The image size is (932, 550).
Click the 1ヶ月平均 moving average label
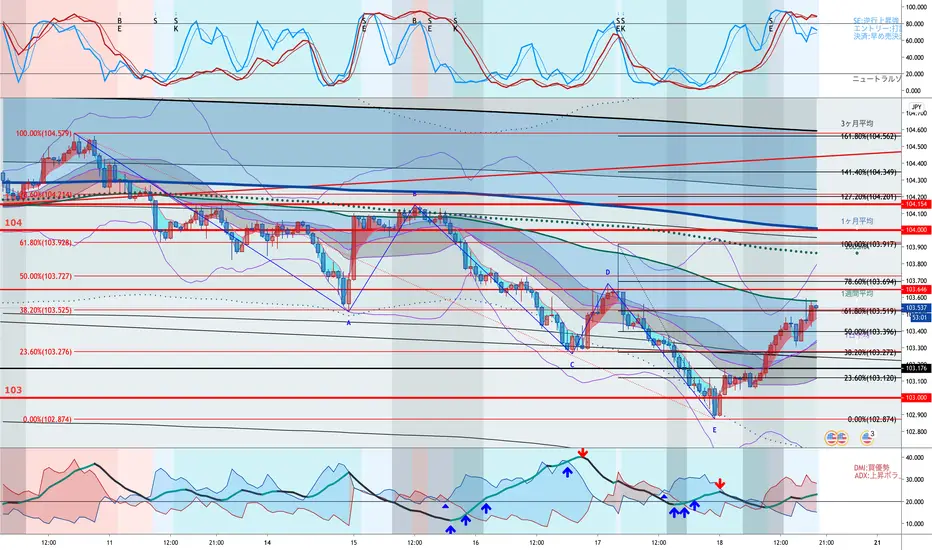point(857,221)
